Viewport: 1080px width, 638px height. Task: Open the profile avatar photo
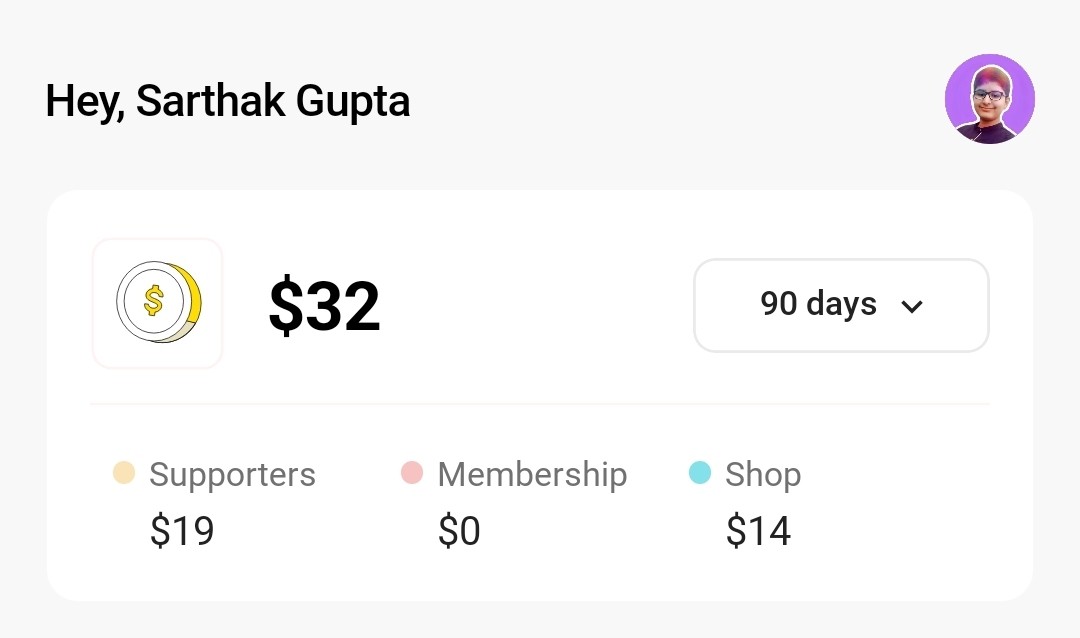point(989,99)
